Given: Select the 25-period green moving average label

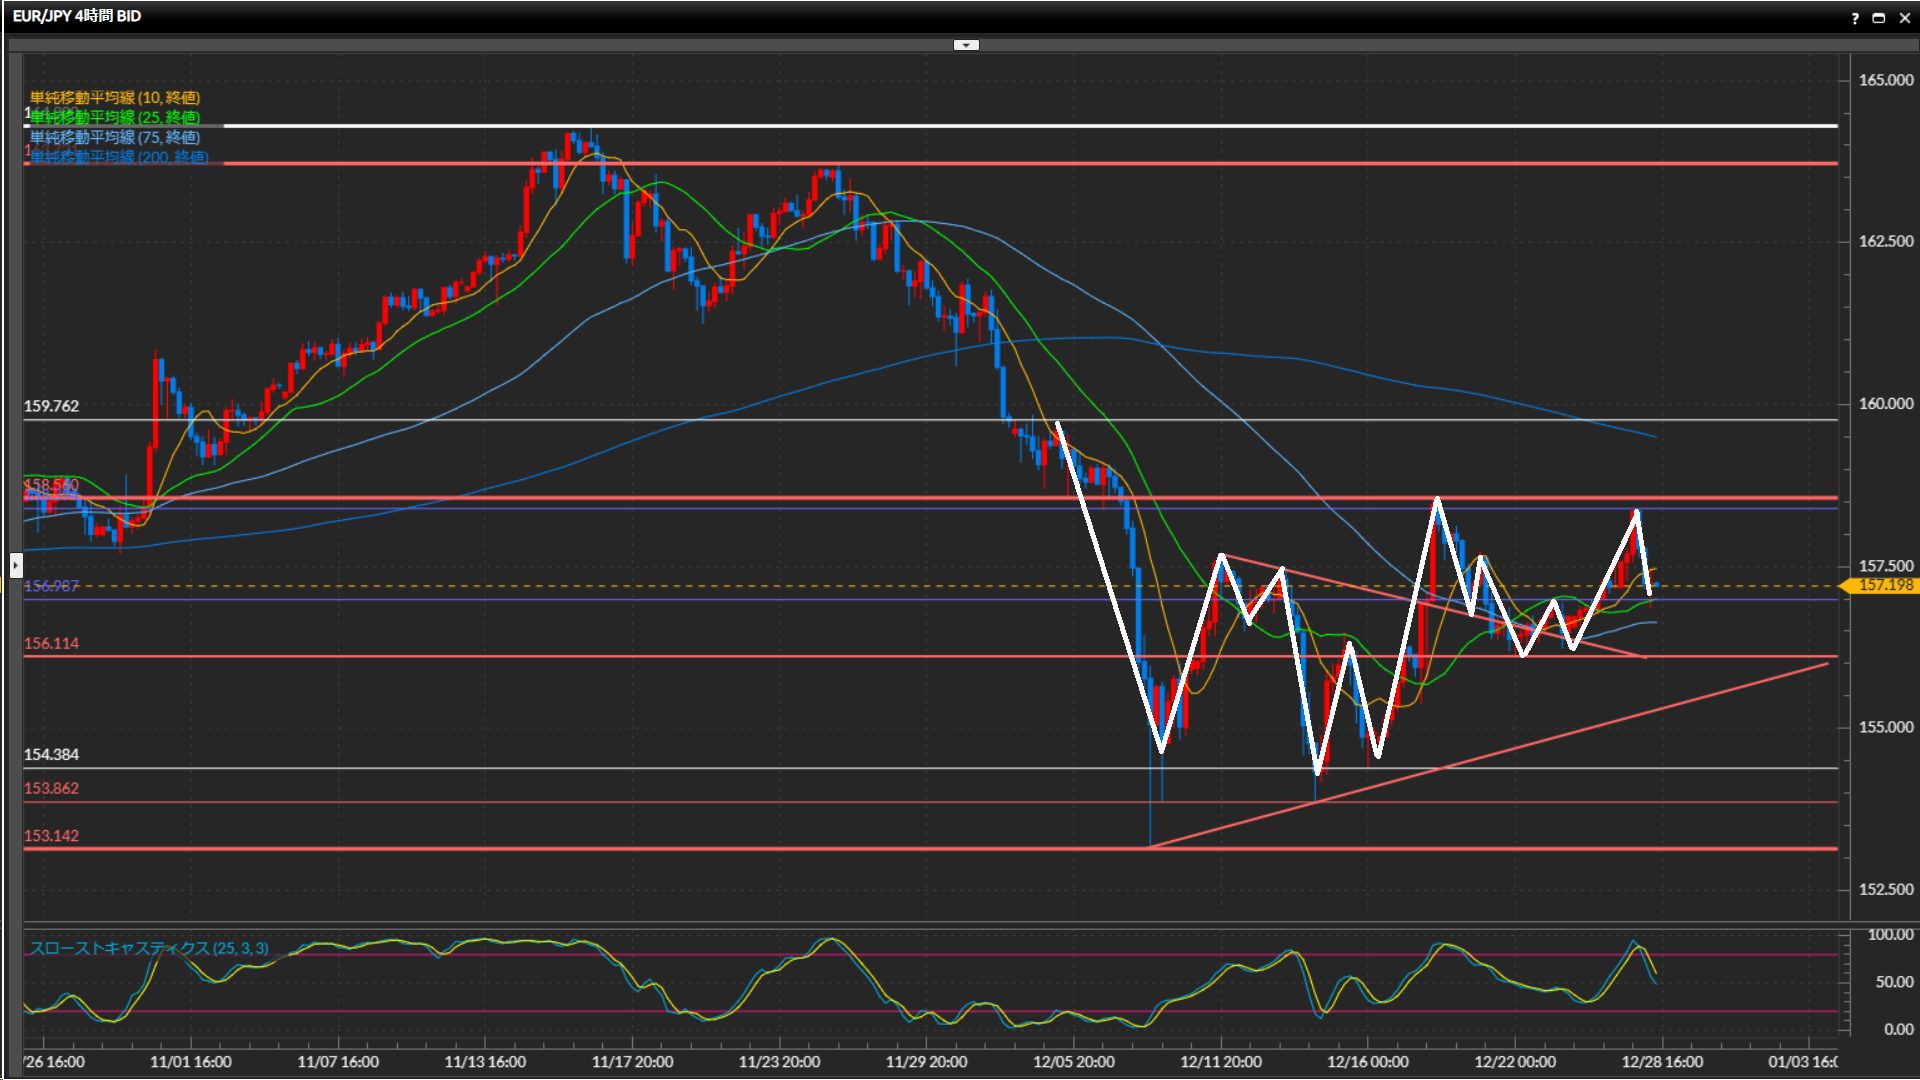Looking at the screenshot, I should 115,117.
